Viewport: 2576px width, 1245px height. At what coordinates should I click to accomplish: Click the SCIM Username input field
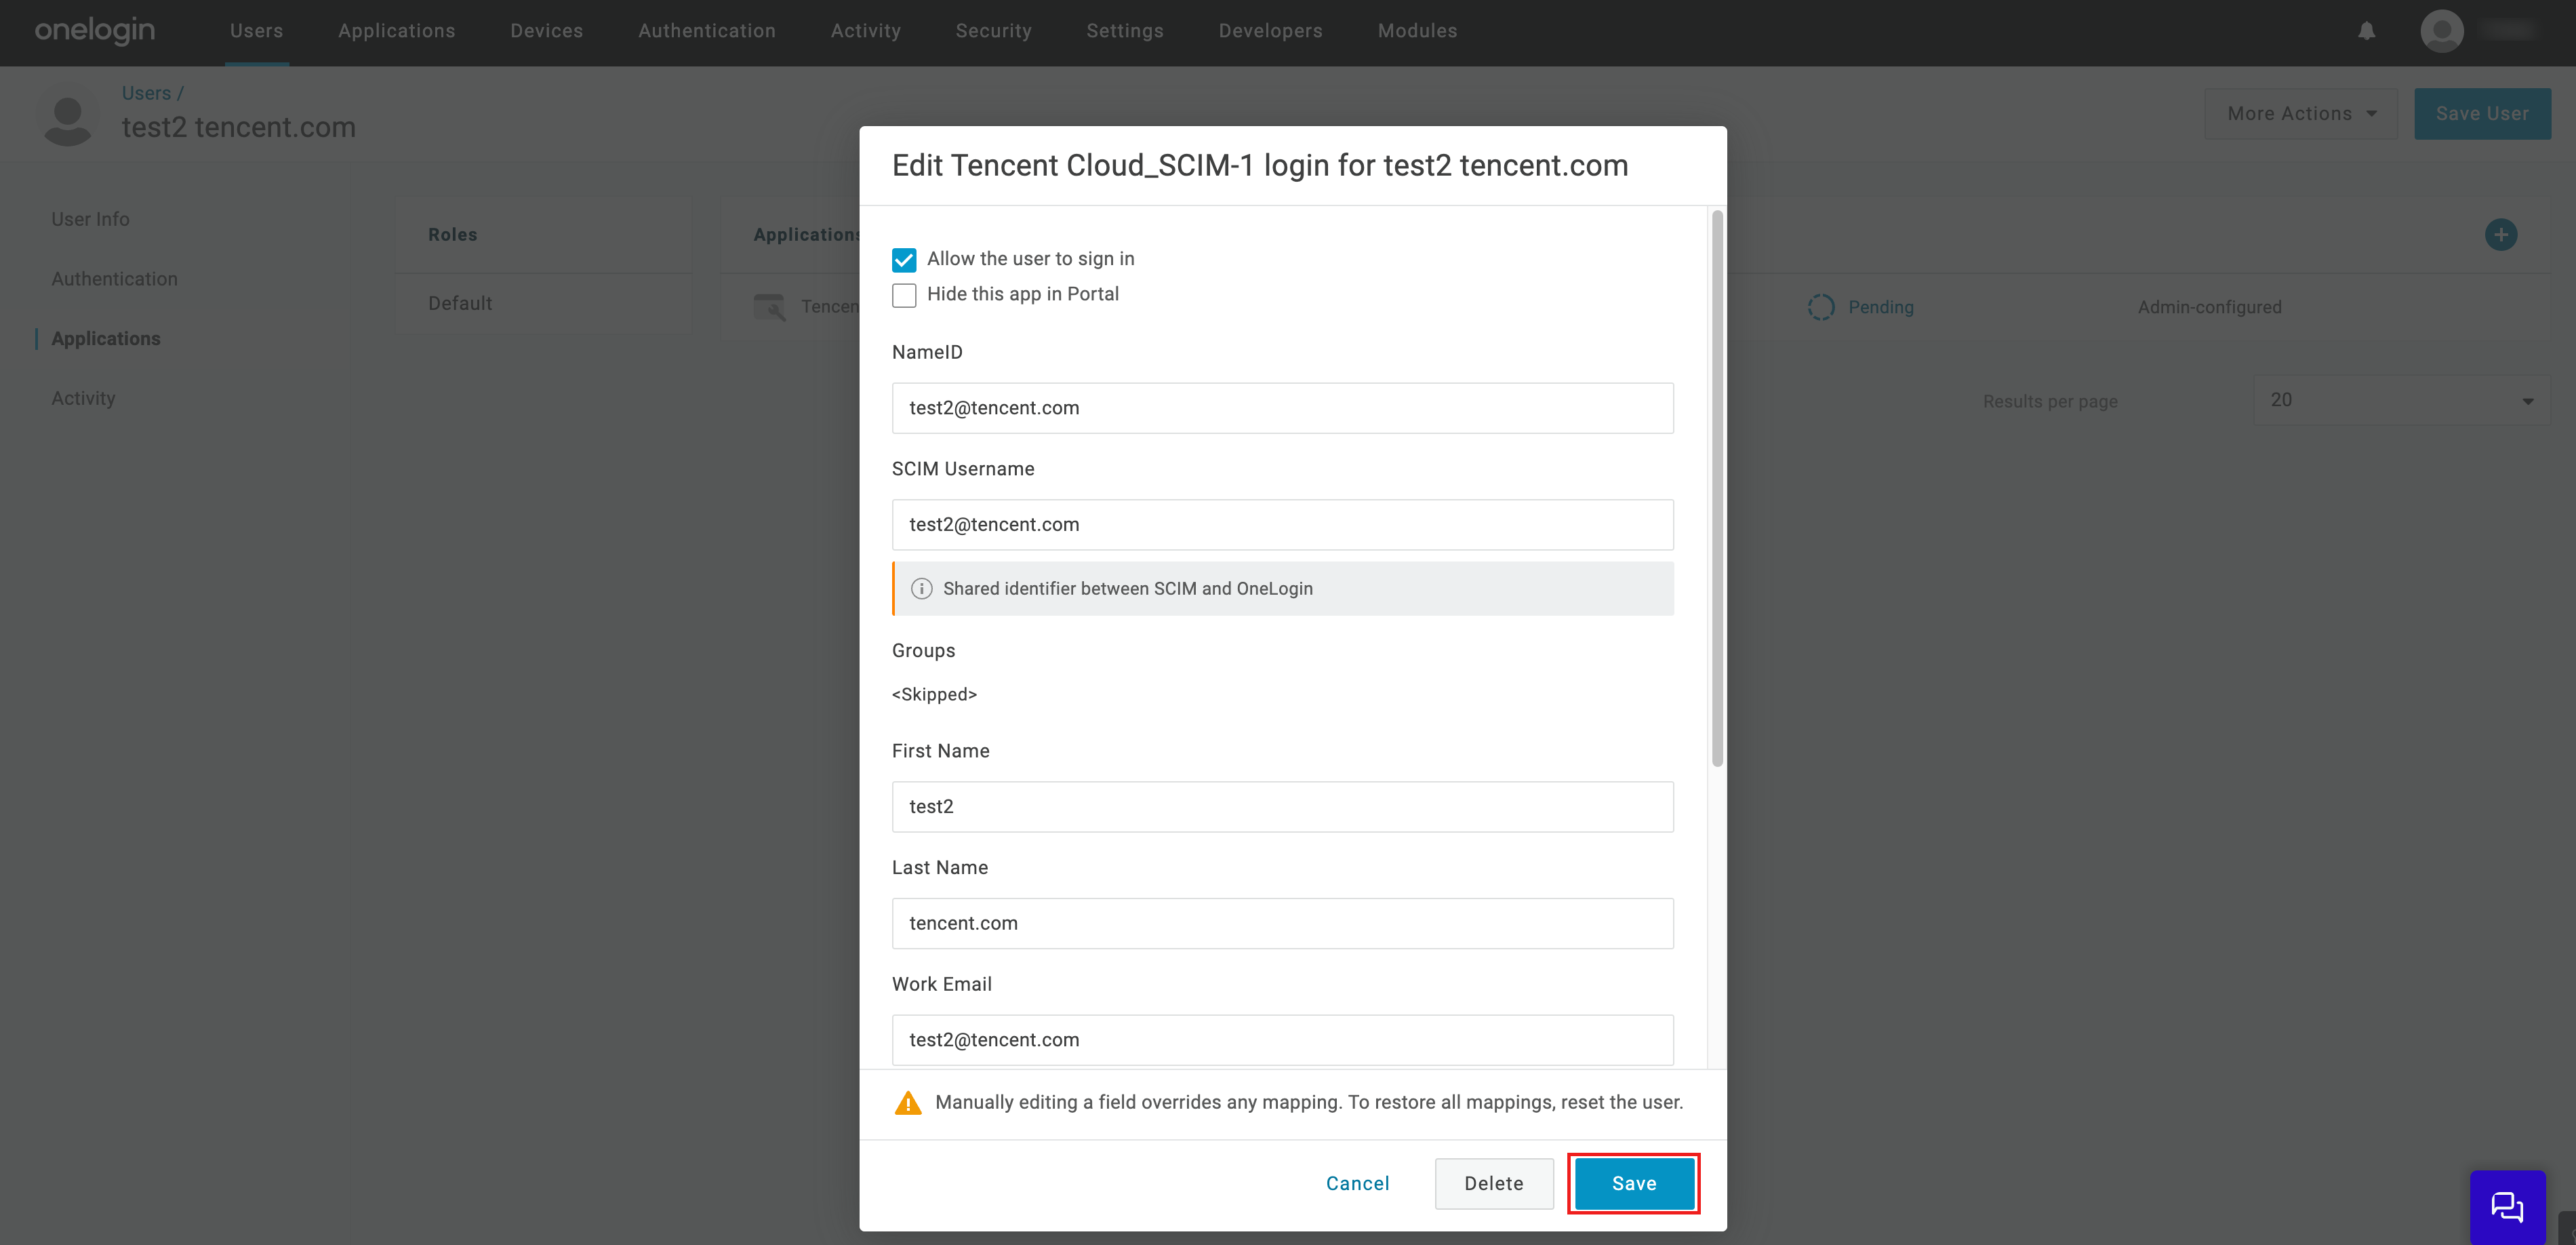coord(1282,525)
